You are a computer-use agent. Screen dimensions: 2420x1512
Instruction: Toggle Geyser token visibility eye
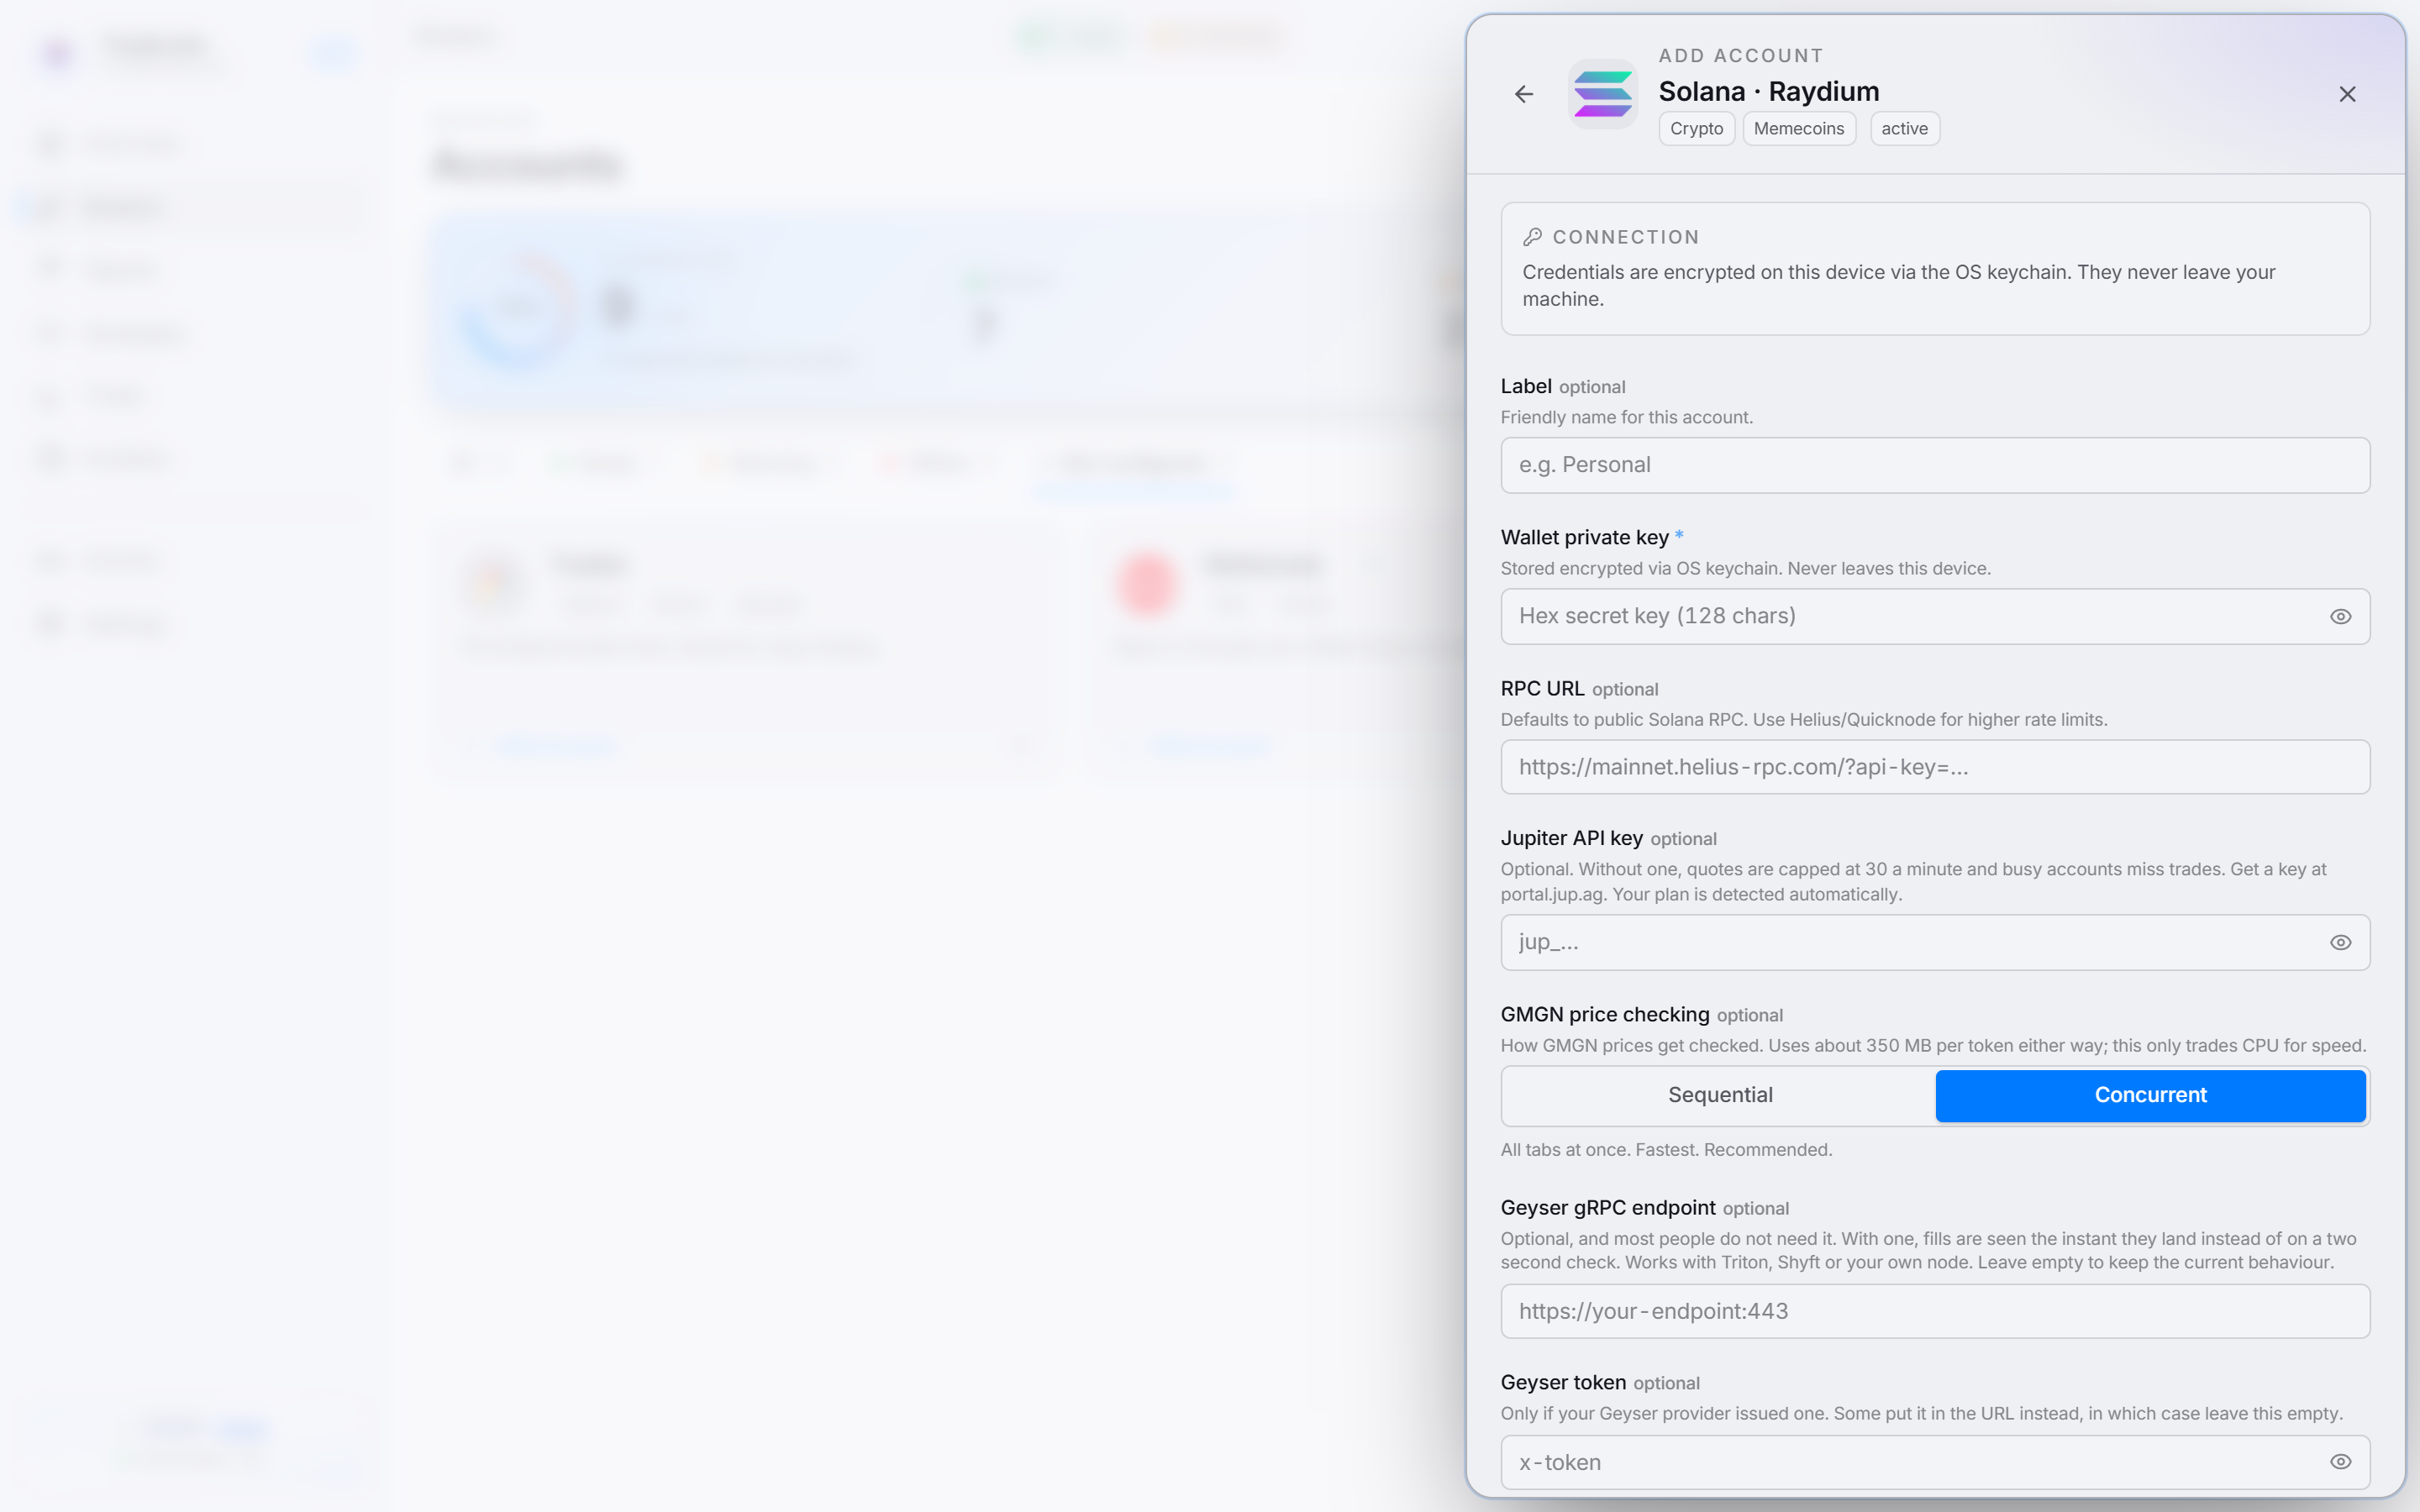[2340, 1461]
